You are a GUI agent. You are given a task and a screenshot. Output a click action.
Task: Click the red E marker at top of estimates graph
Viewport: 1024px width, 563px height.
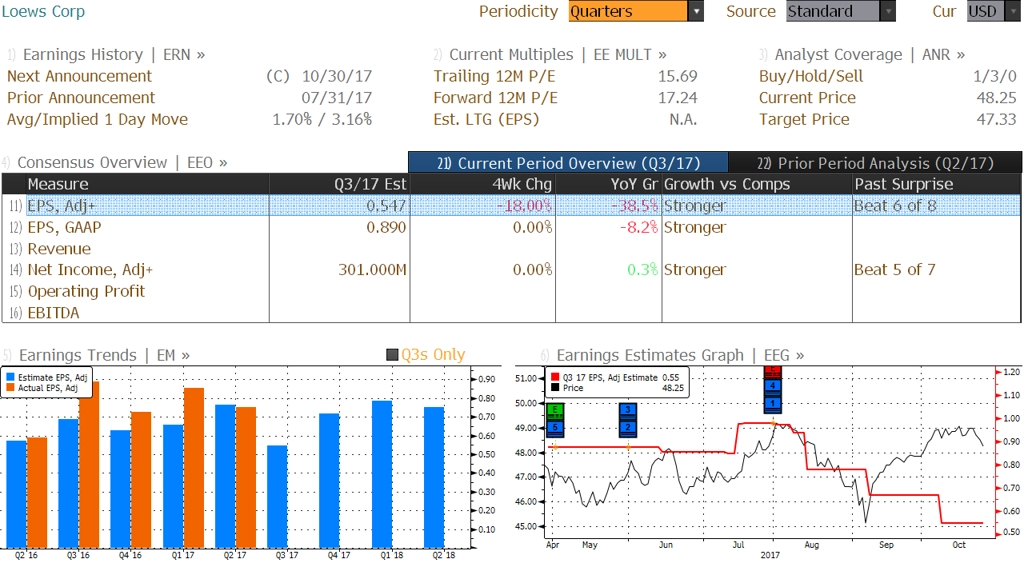(773, 370)
